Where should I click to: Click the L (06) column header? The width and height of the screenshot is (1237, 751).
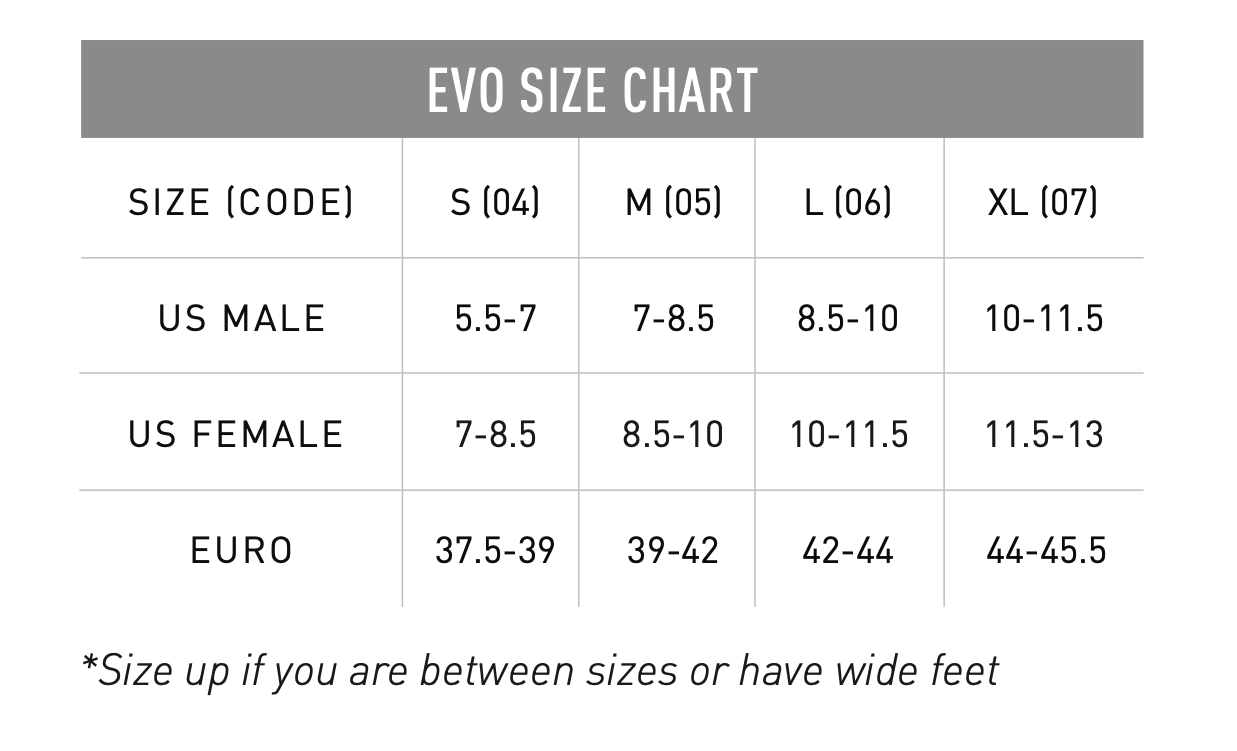(x=848, y=203)
